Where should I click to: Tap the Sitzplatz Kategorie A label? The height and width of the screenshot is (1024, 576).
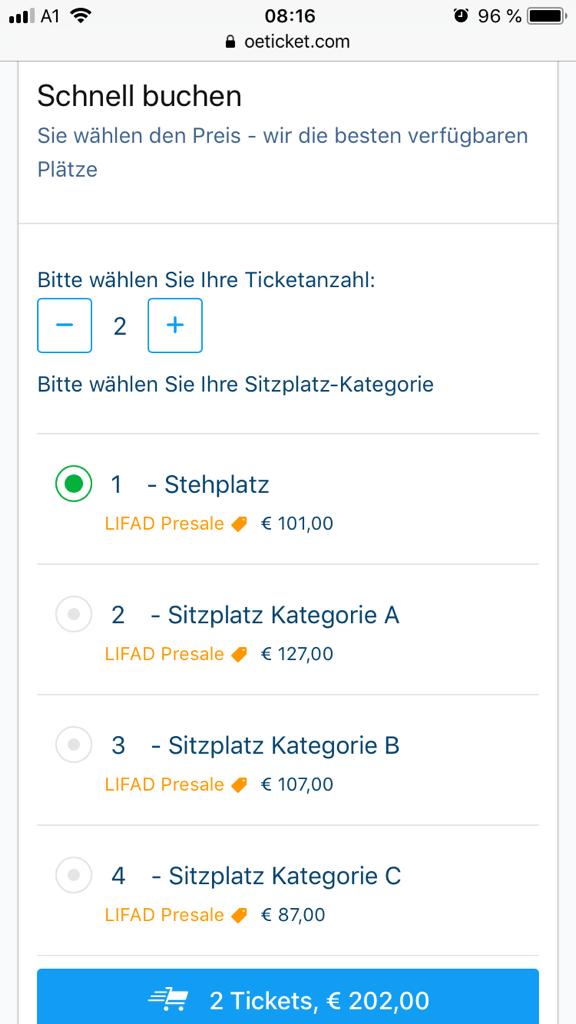283,615
